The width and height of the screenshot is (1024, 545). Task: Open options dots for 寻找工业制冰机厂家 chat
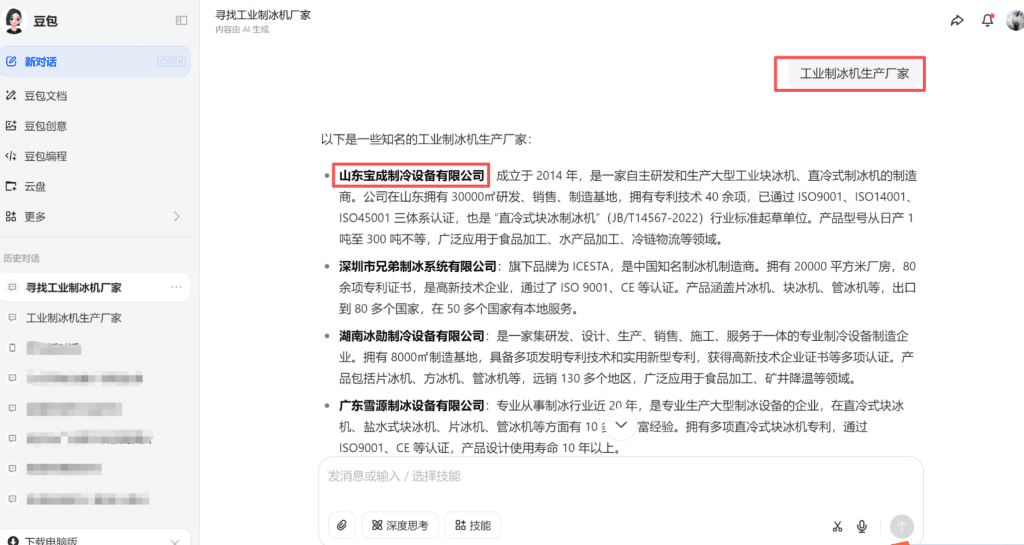176,287
